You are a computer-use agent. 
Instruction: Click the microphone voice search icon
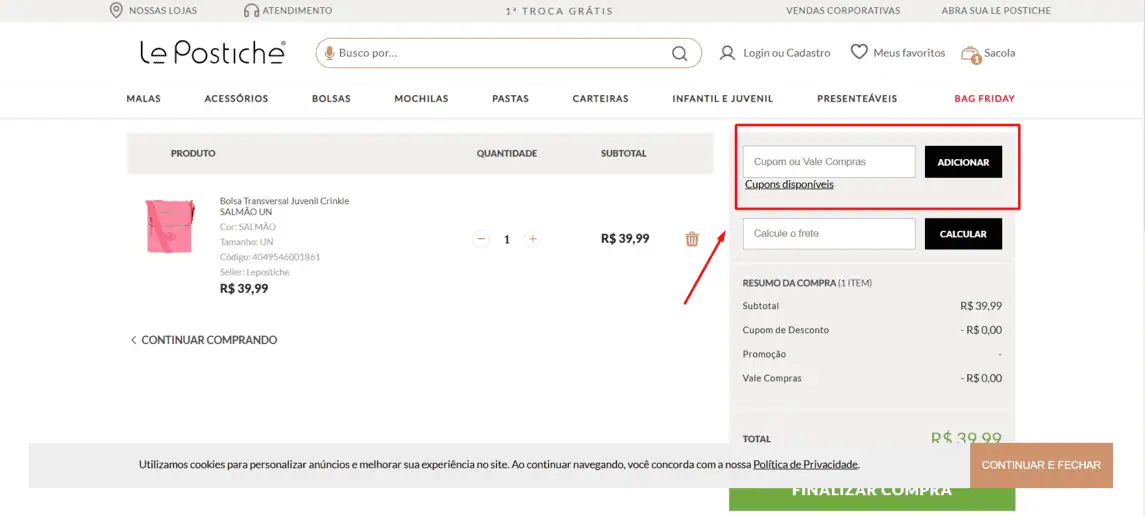pos(329,53)
